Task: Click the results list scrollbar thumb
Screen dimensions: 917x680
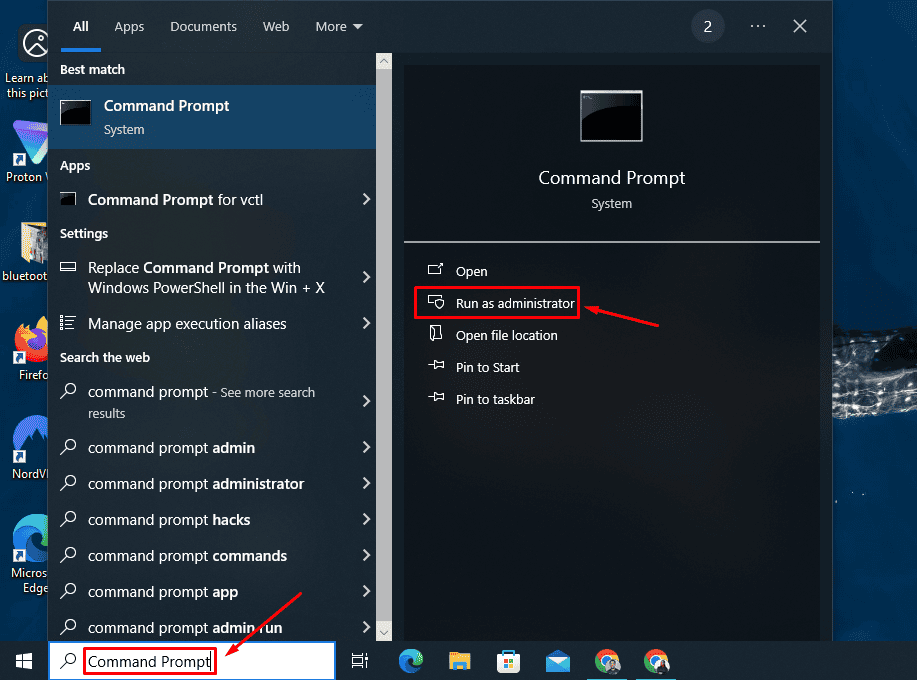Action: pyautogui.click(x=384, y=346)
